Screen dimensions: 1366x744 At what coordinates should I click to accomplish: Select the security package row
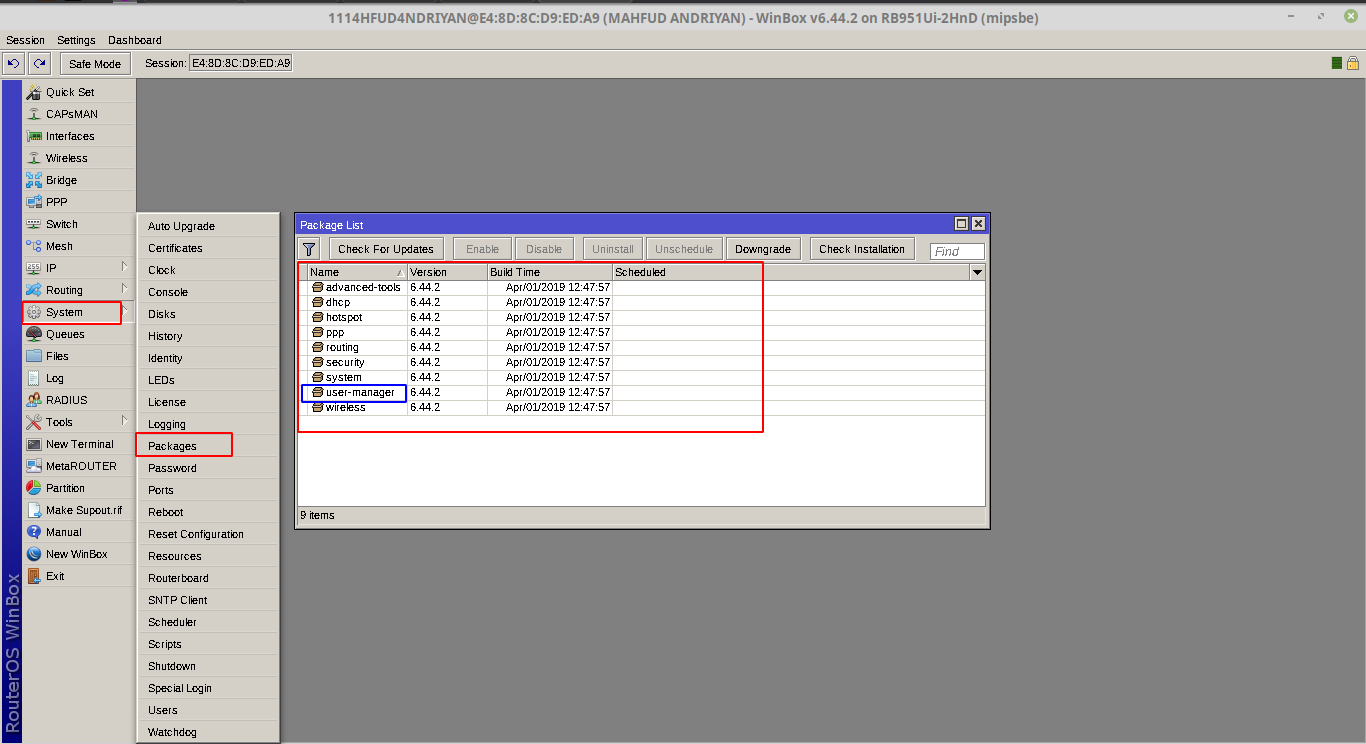pyautogui.click(x=641, y=362)
